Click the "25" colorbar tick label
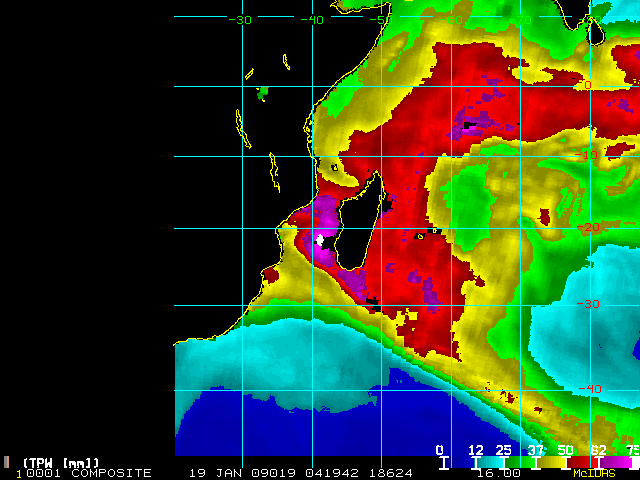The width and height of the screenshot is (640, 480). (x=503, y=450)
